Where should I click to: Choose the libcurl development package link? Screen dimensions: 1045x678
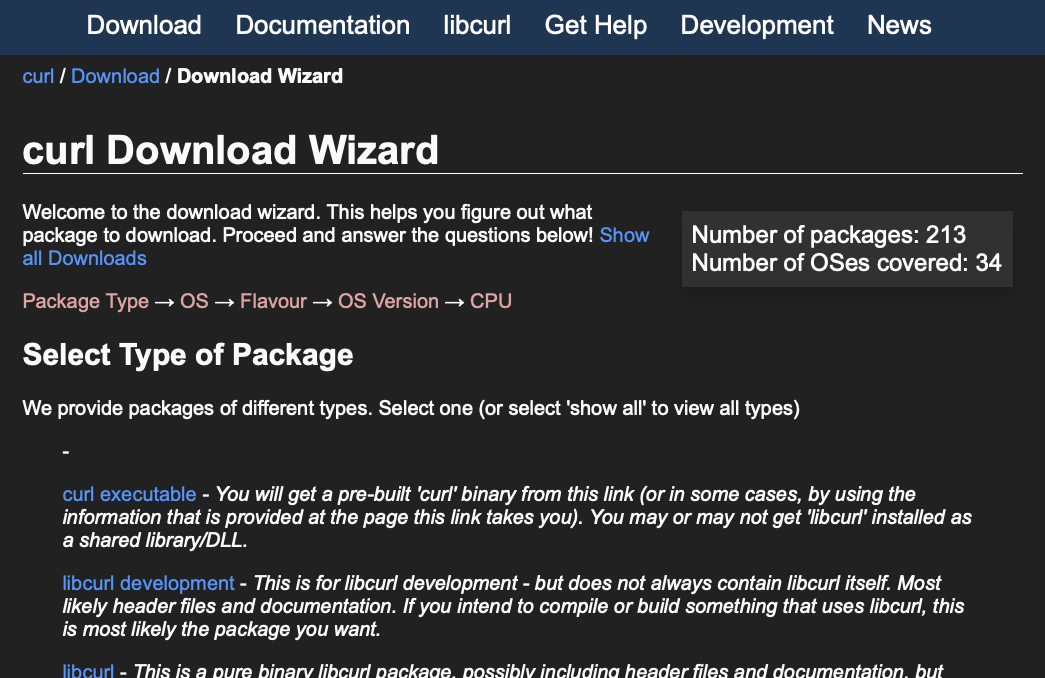149,583
